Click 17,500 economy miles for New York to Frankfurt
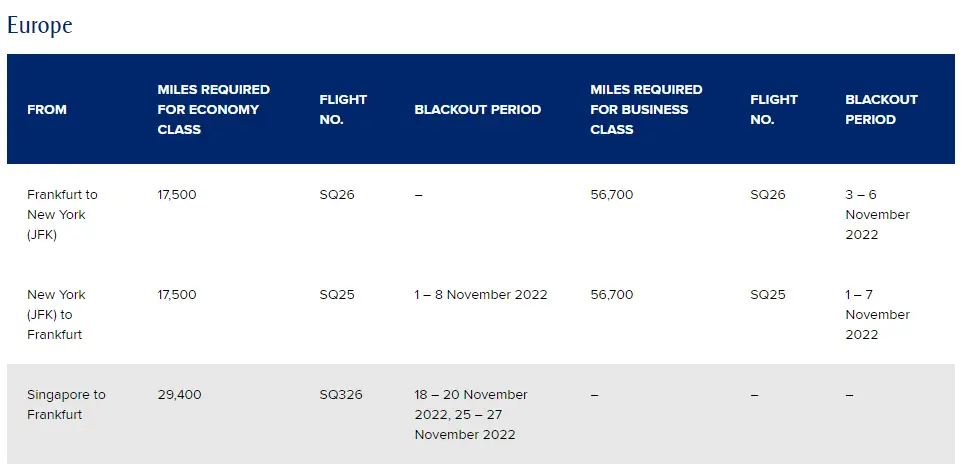 click(177, 295)
